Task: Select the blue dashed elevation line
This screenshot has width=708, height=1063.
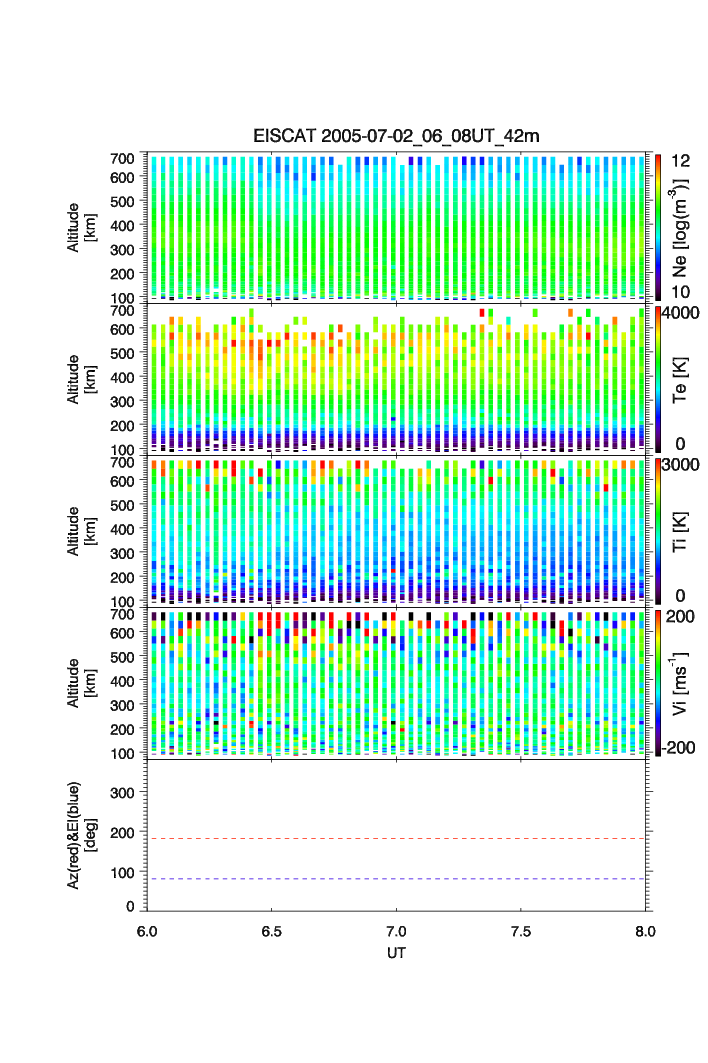Action: click(397, 879)
